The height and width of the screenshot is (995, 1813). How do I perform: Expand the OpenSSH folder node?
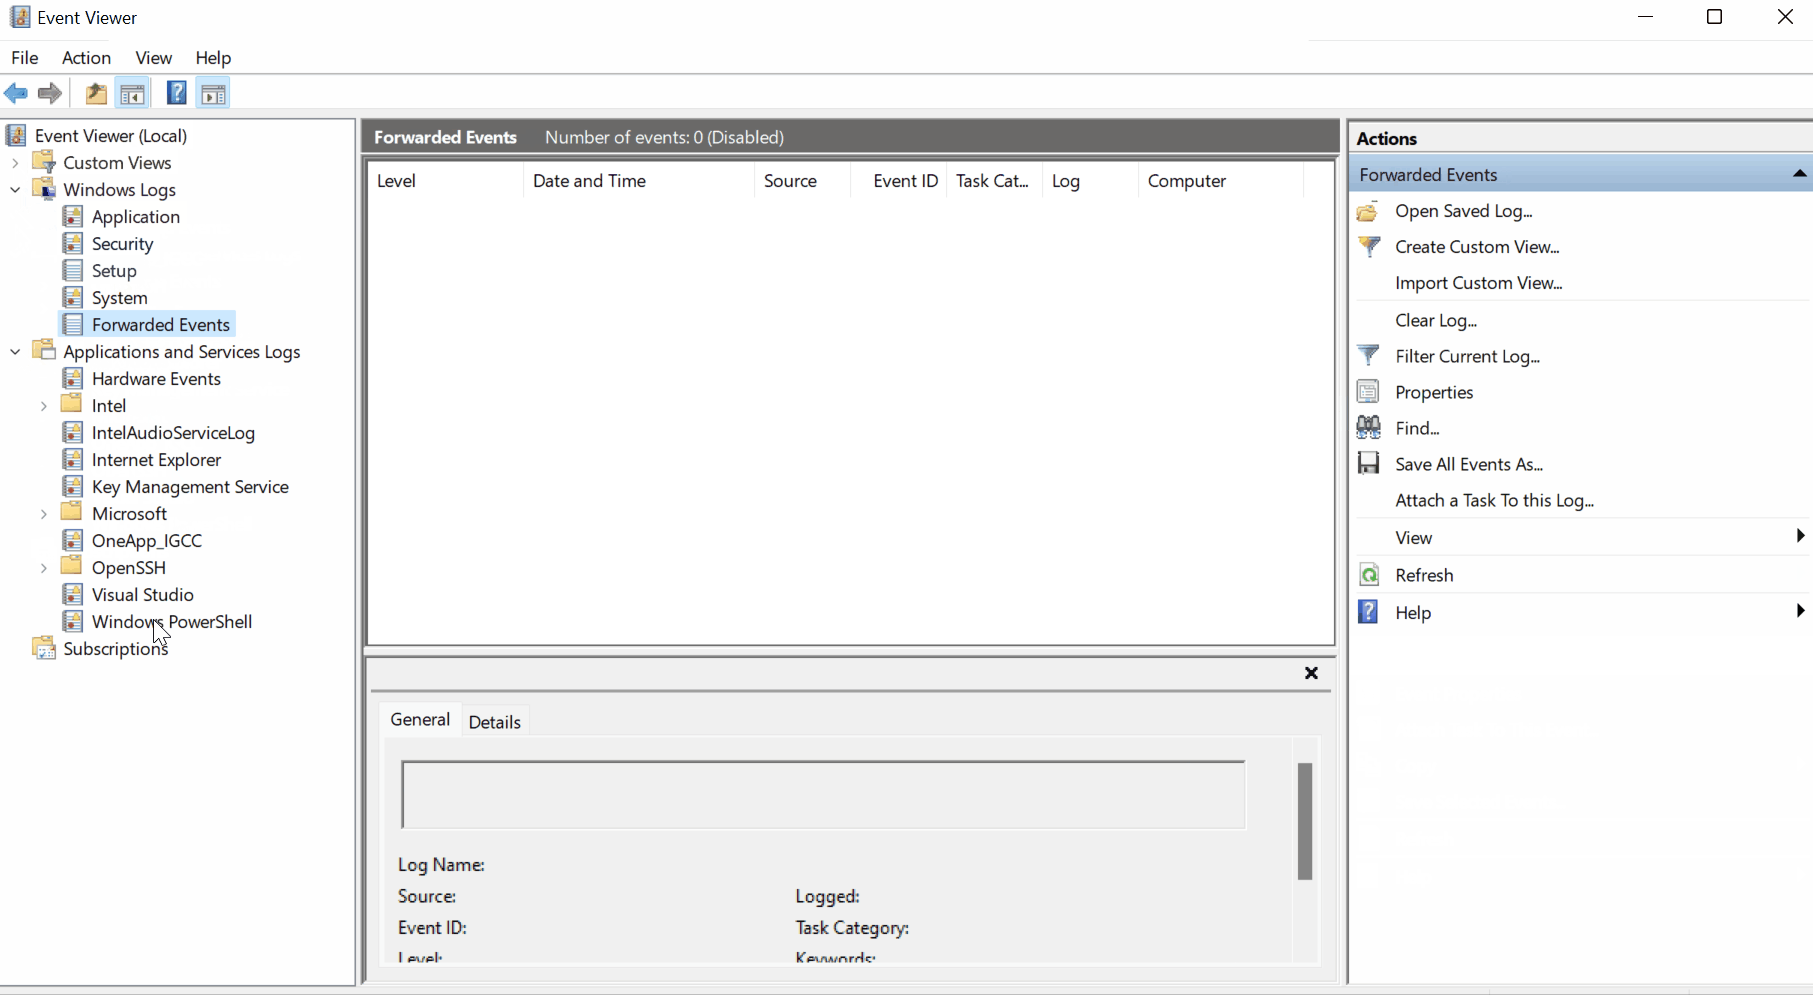tap(44, 567)
